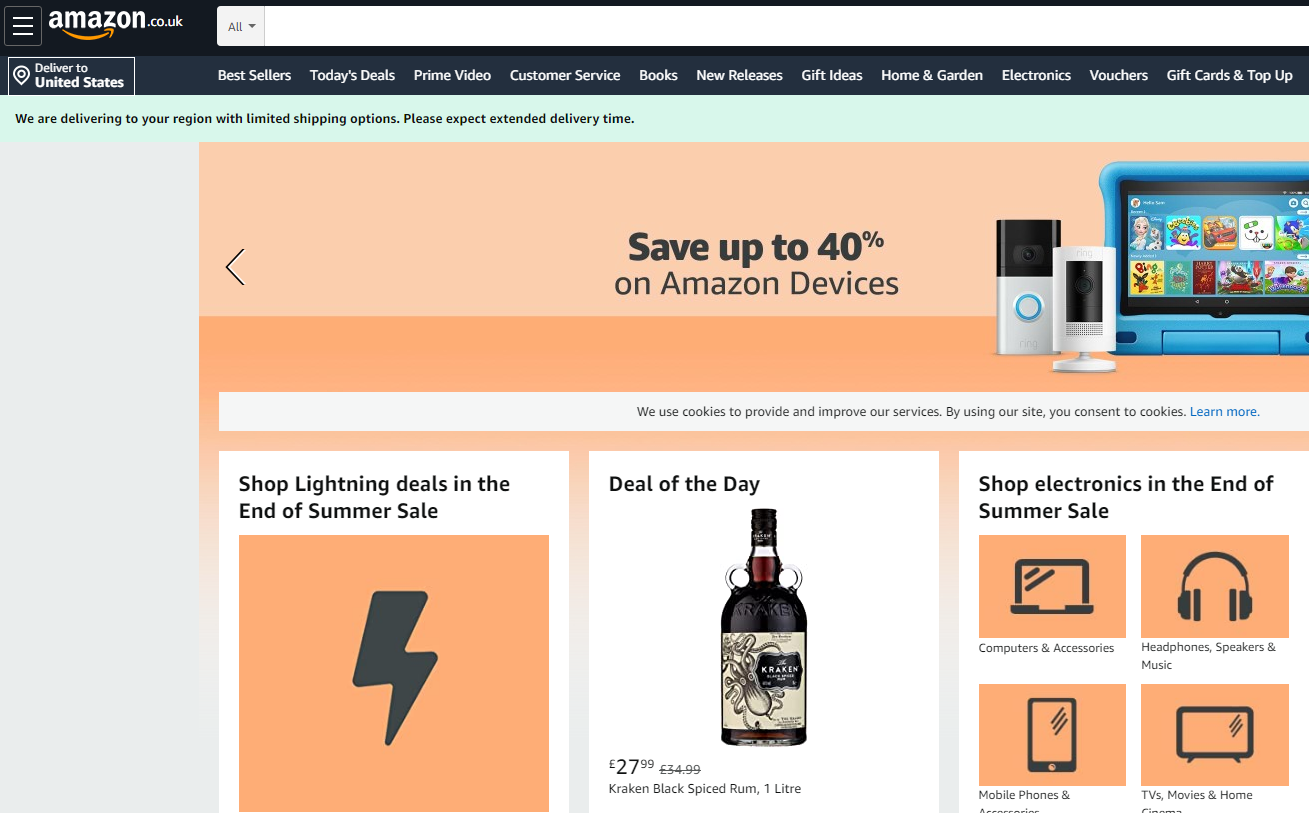Screen dimensions: 1309x813
Task: Open the hamburger navigation menu
Action: tap(23, 26)
